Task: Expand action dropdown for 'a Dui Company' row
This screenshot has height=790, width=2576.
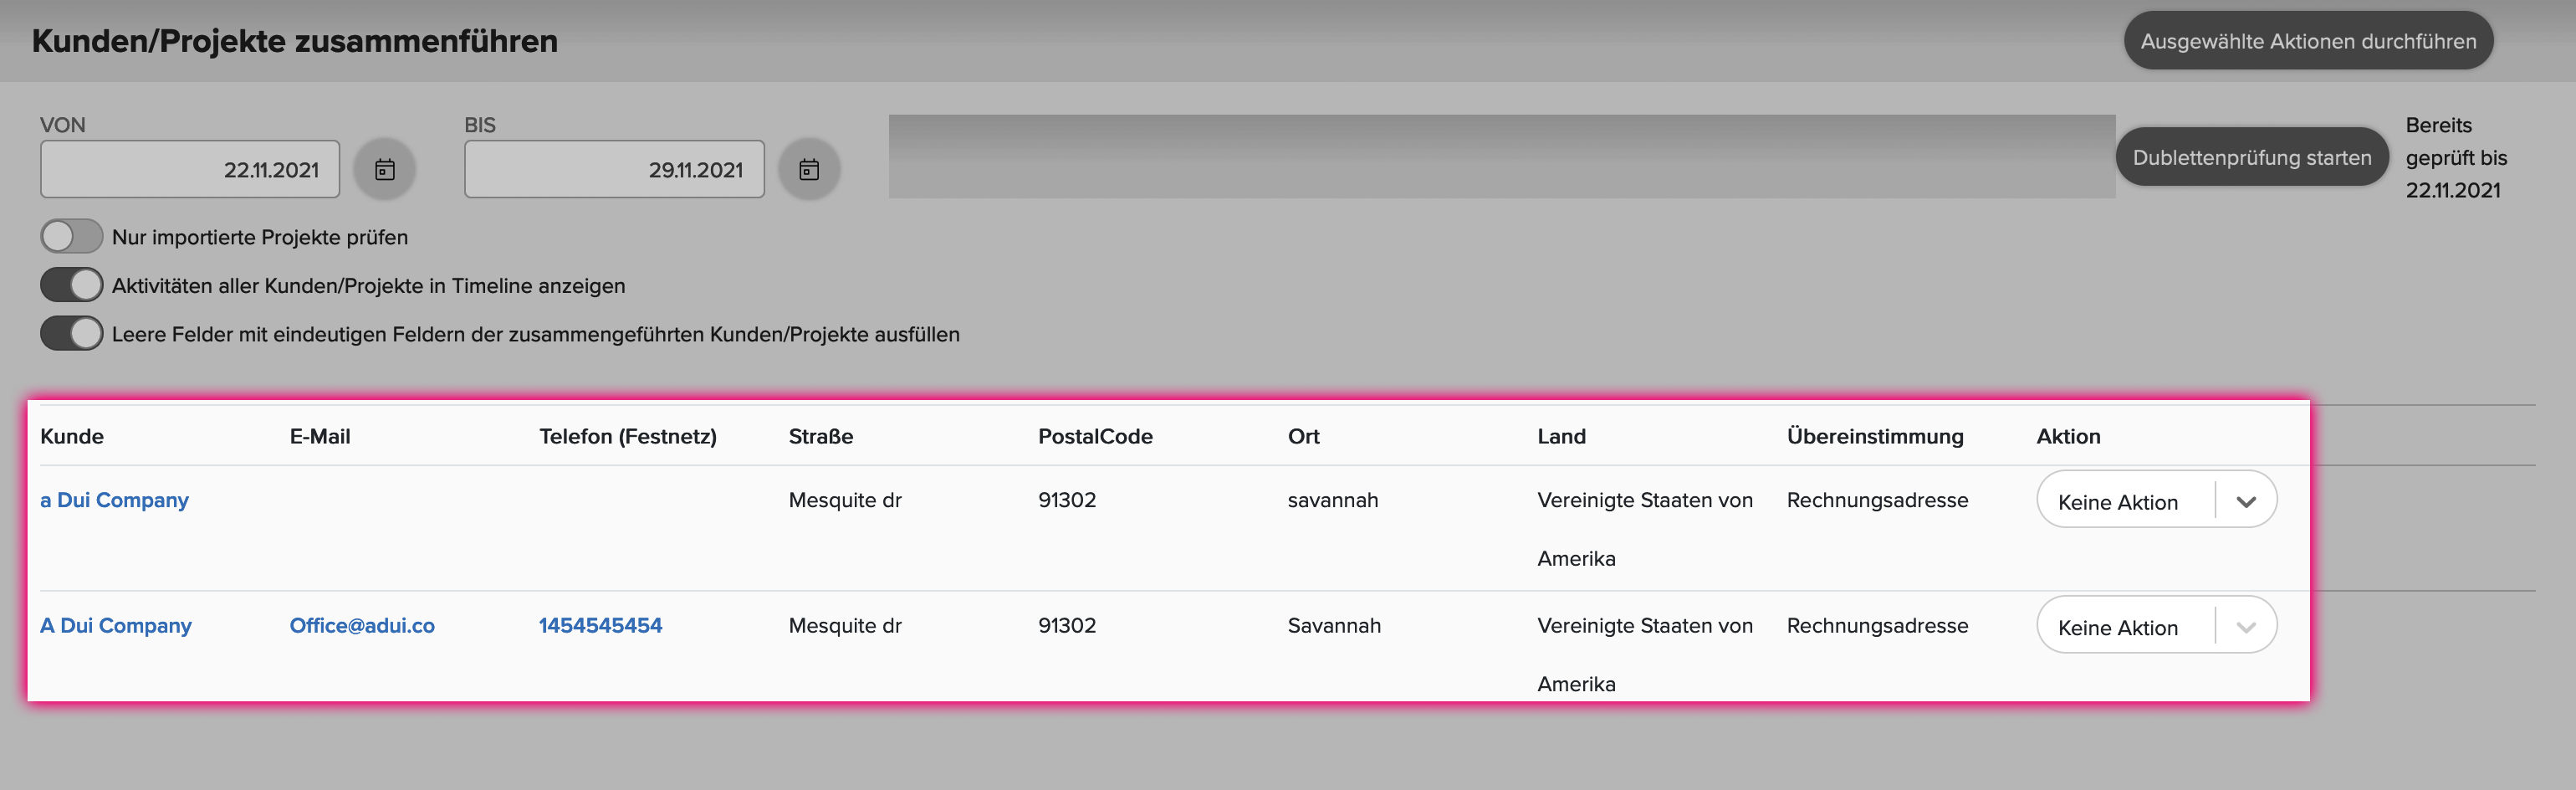Action: (2246, 501)
